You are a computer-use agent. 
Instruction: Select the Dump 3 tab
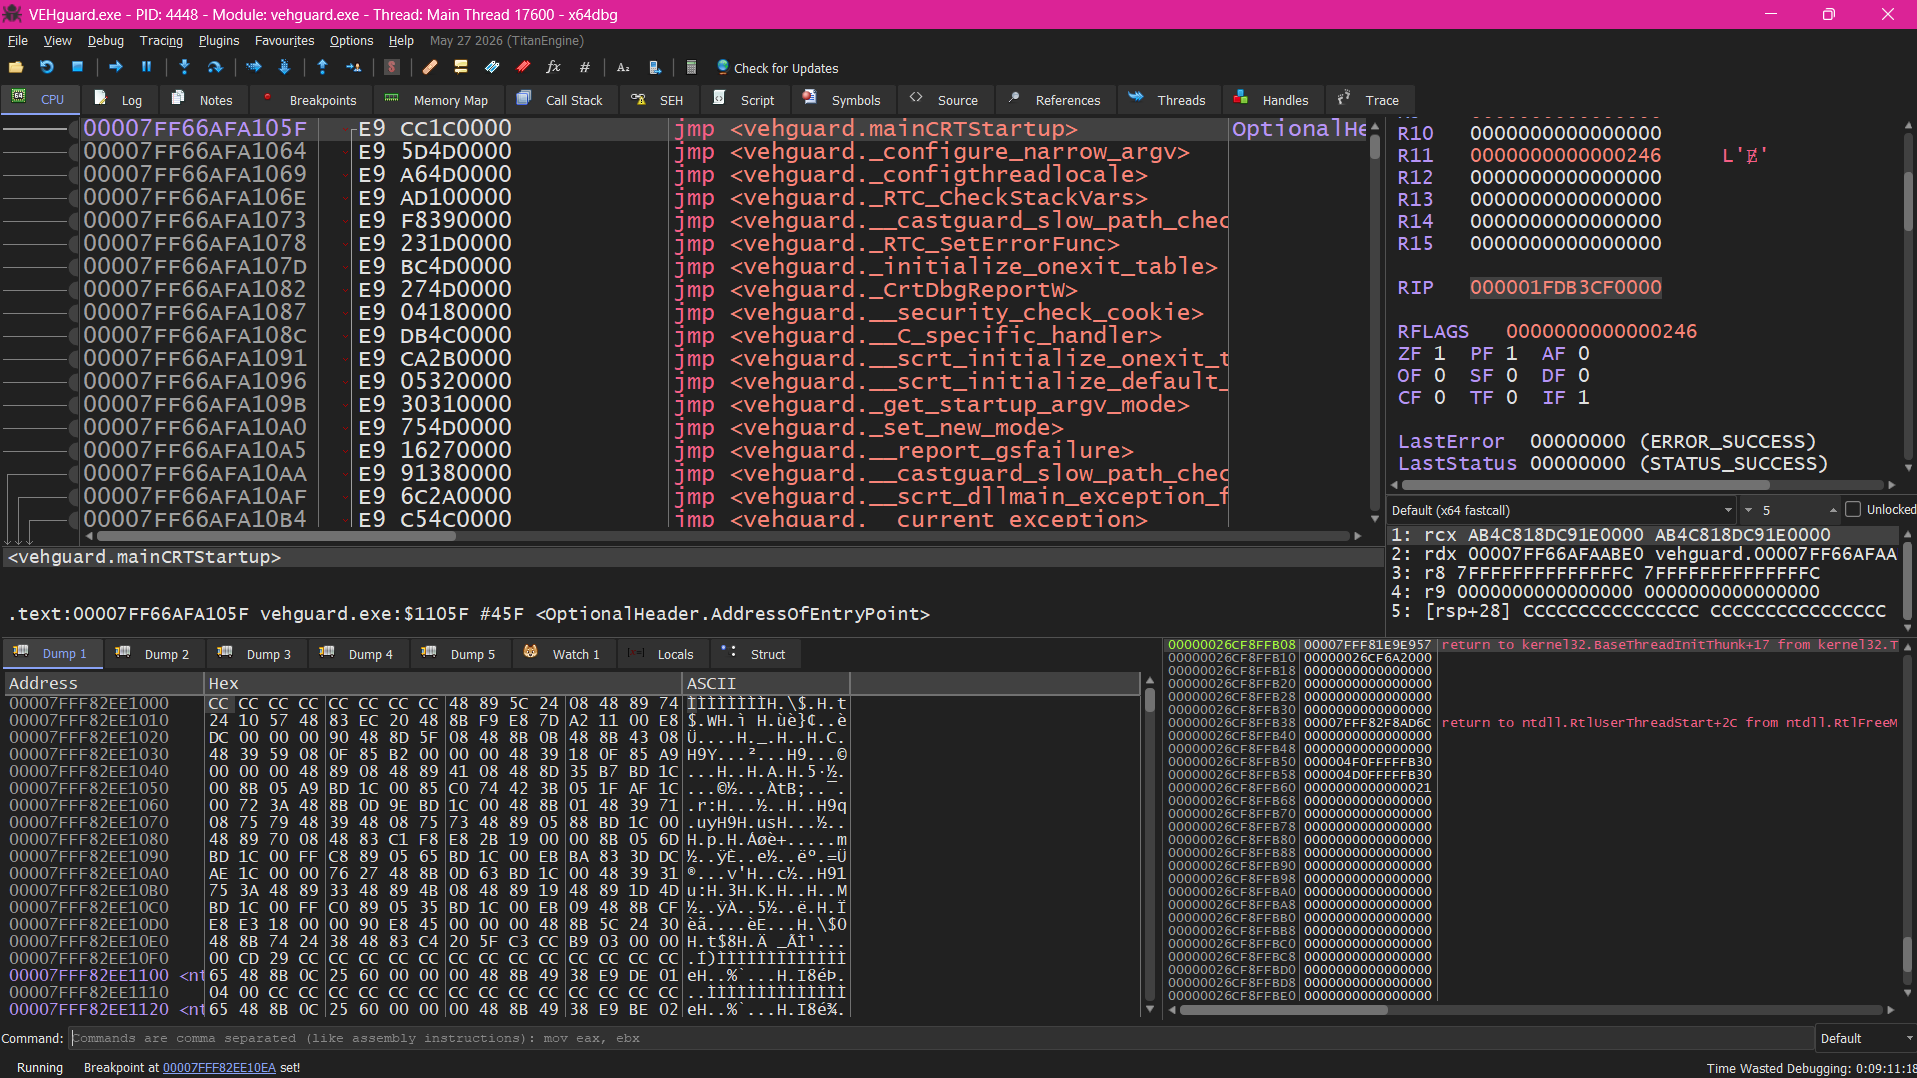[x=256, y=654]
